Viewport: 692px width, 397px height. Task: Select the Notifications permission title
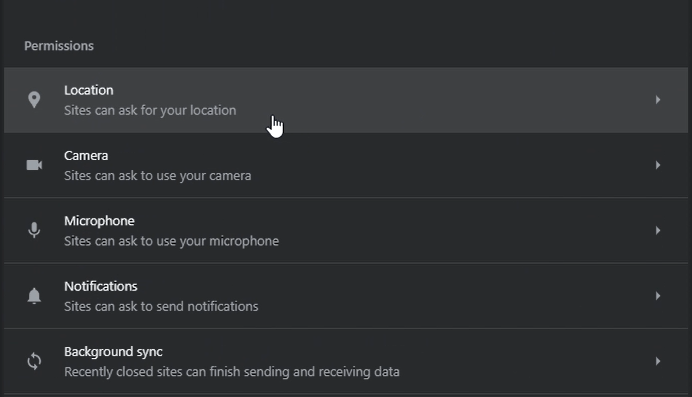(x=101, y=286)
